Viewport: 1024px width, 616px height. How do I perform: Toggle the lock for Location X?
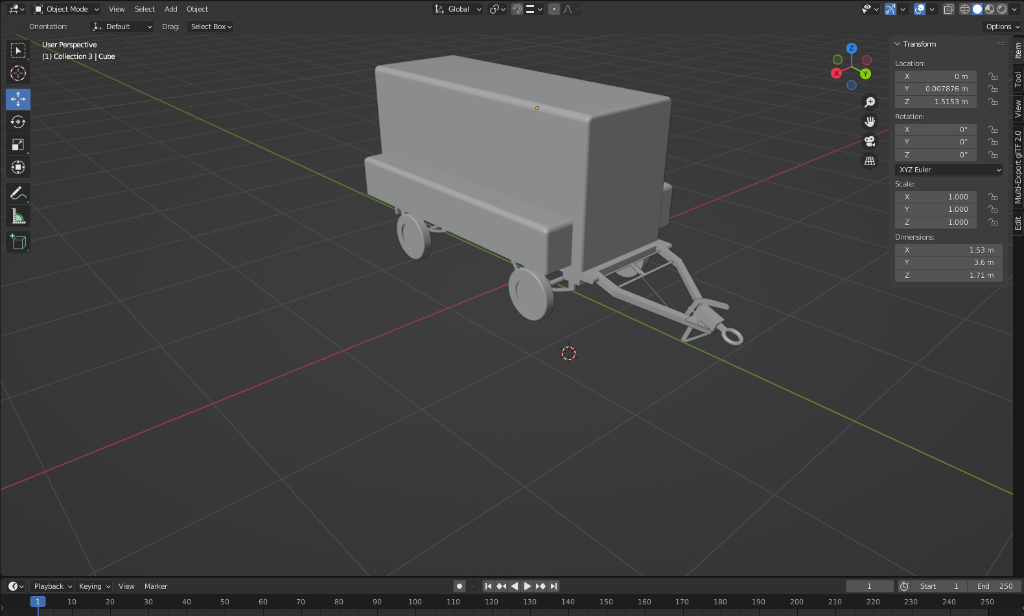(x=992, y=76)
